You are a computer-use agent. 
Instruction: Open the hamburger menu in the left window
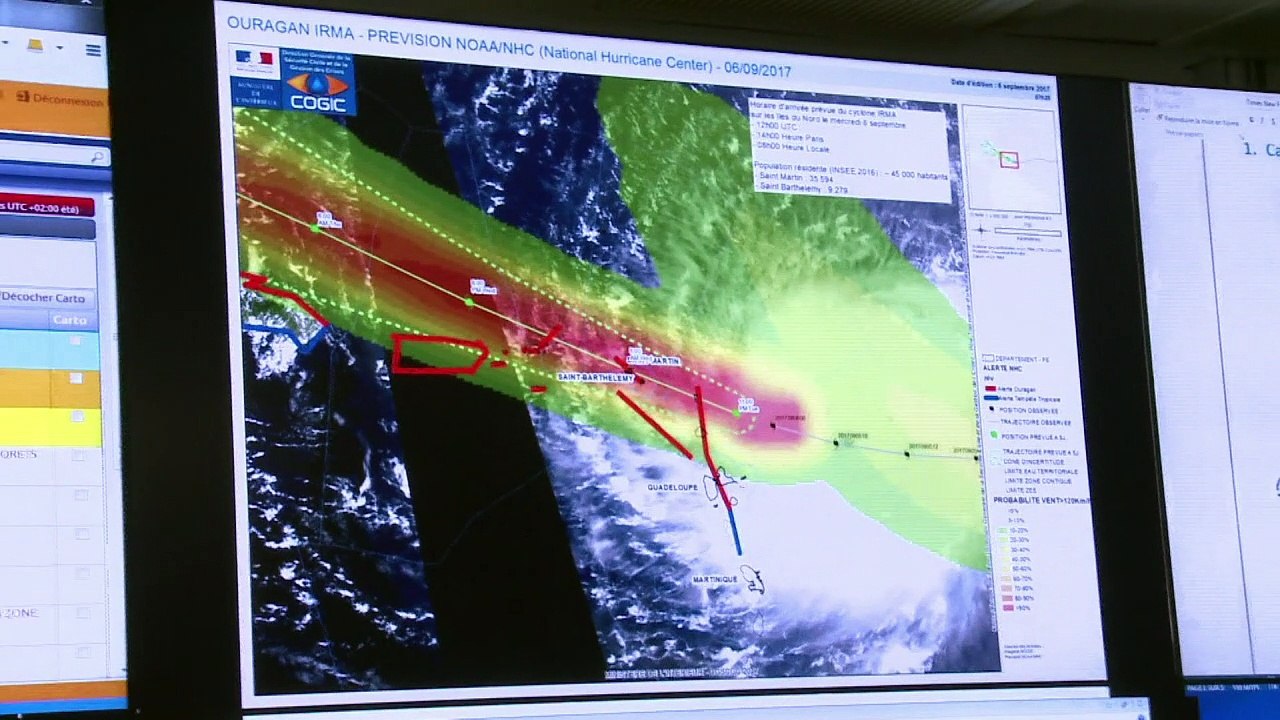pos(93,49)
